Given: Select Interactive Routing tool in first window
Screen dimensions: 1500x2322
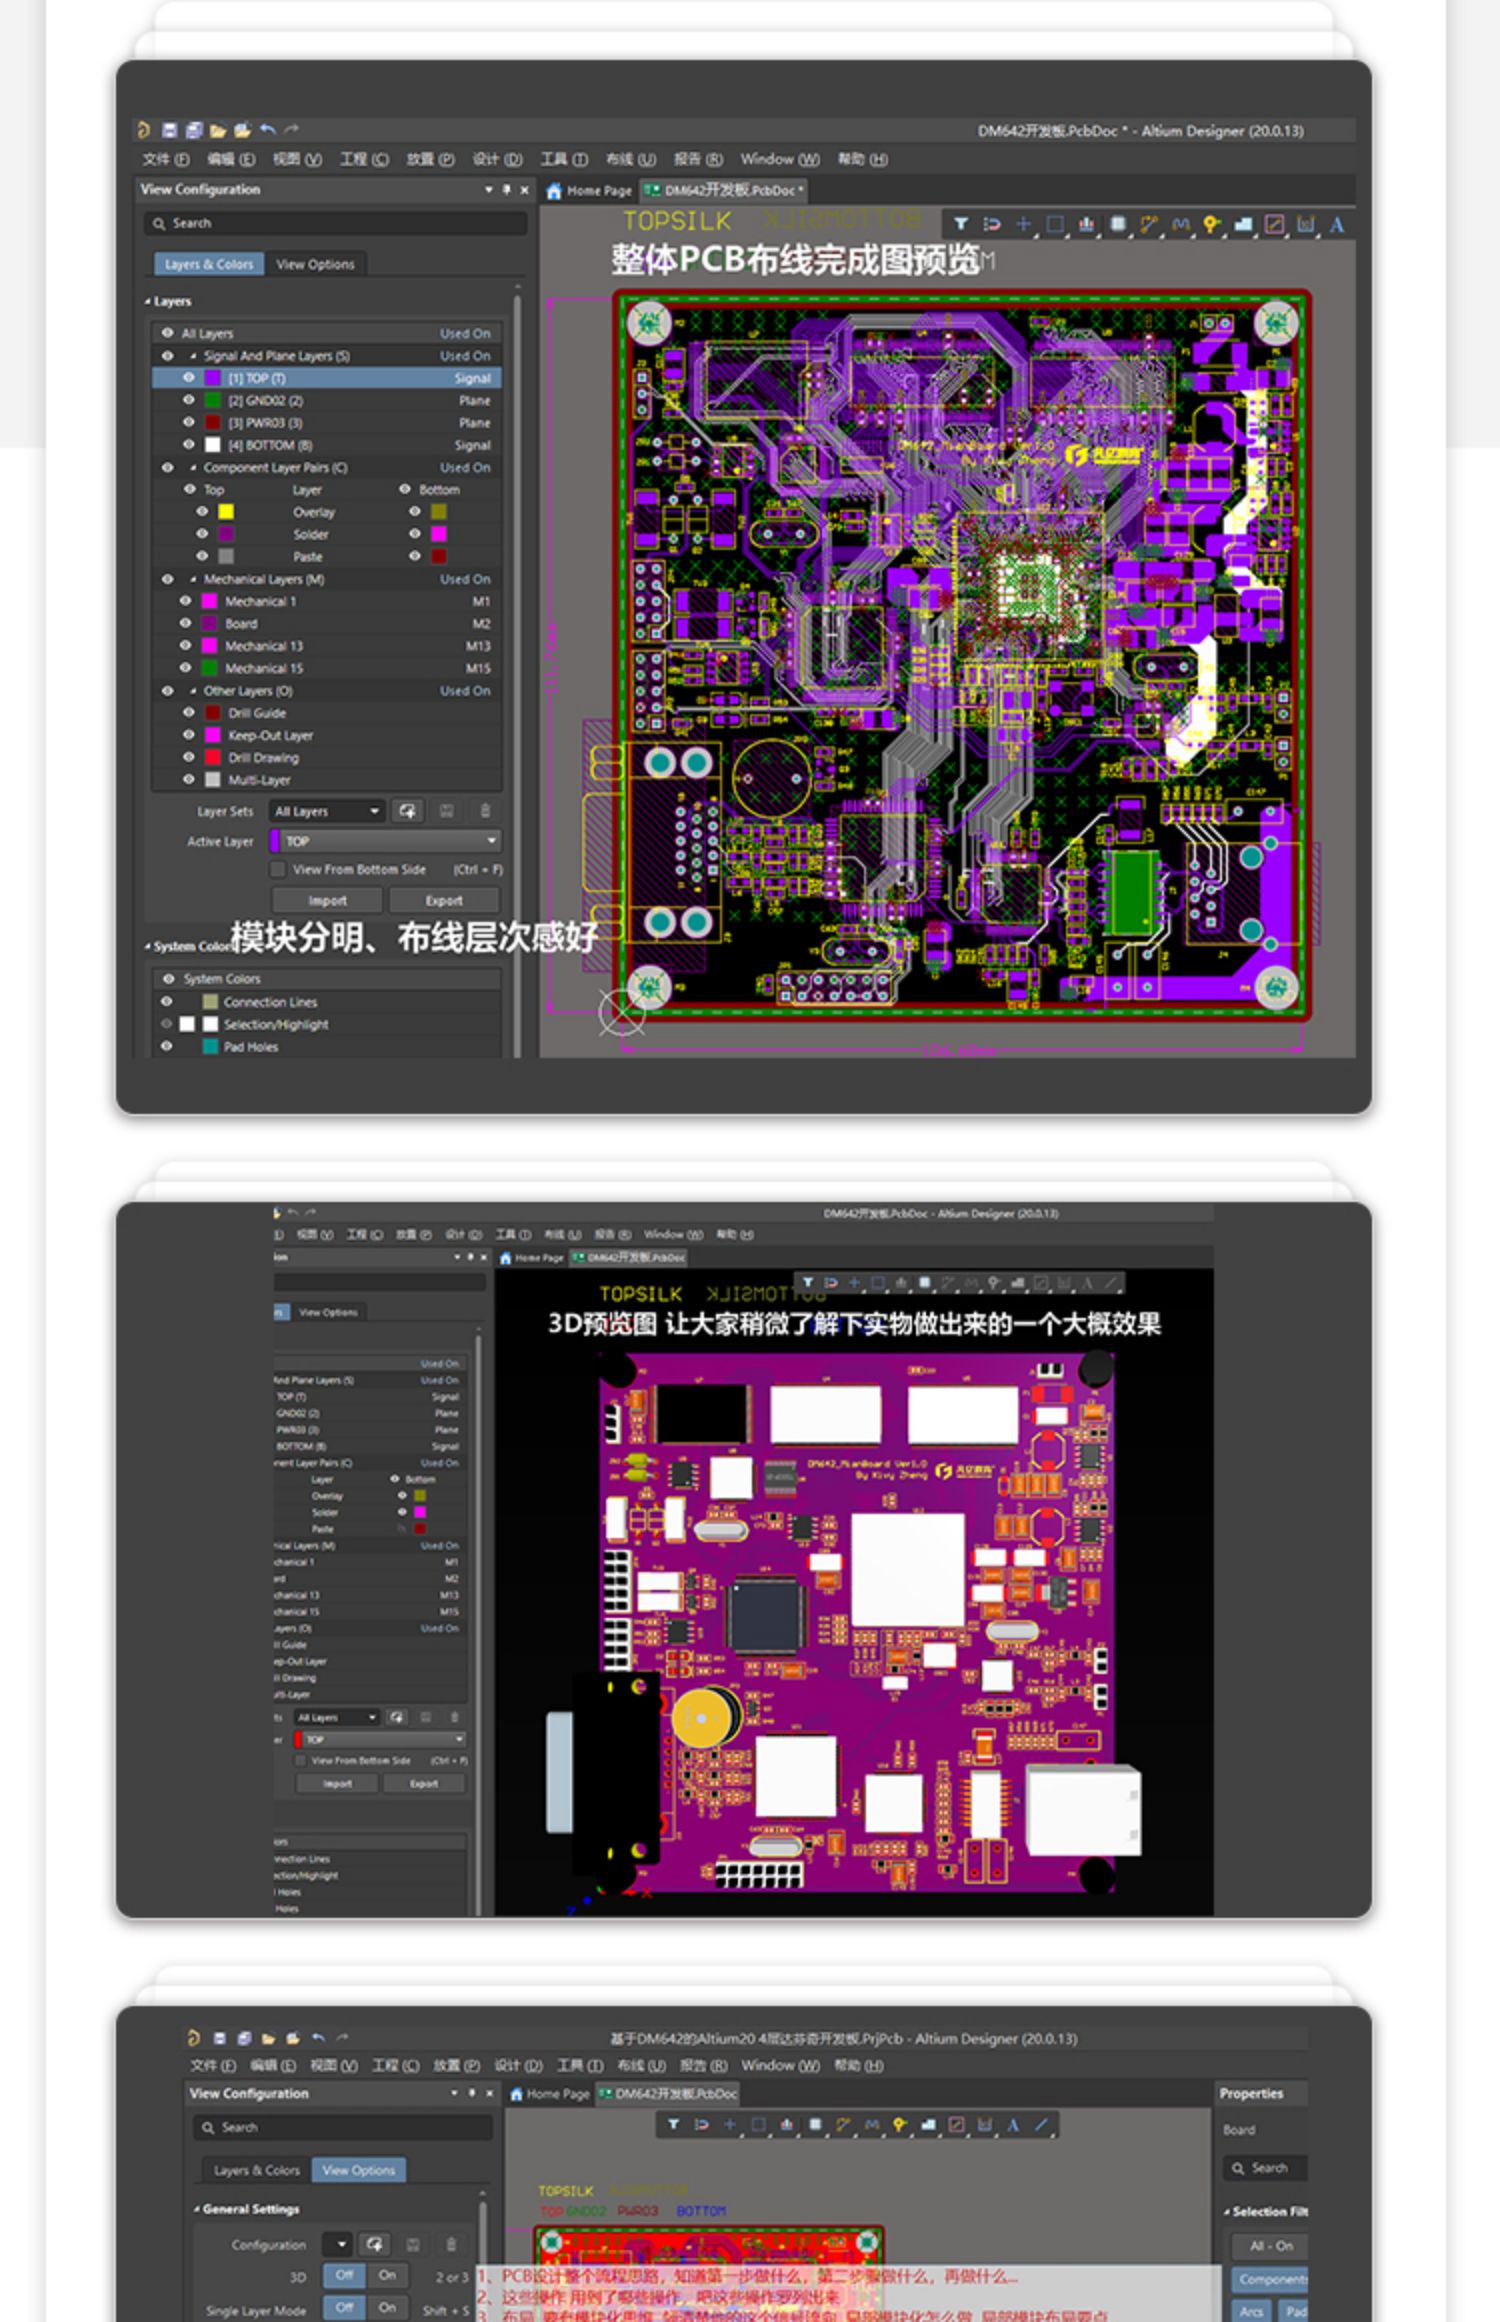Looking at the screenshot, I should [1149, 224].
